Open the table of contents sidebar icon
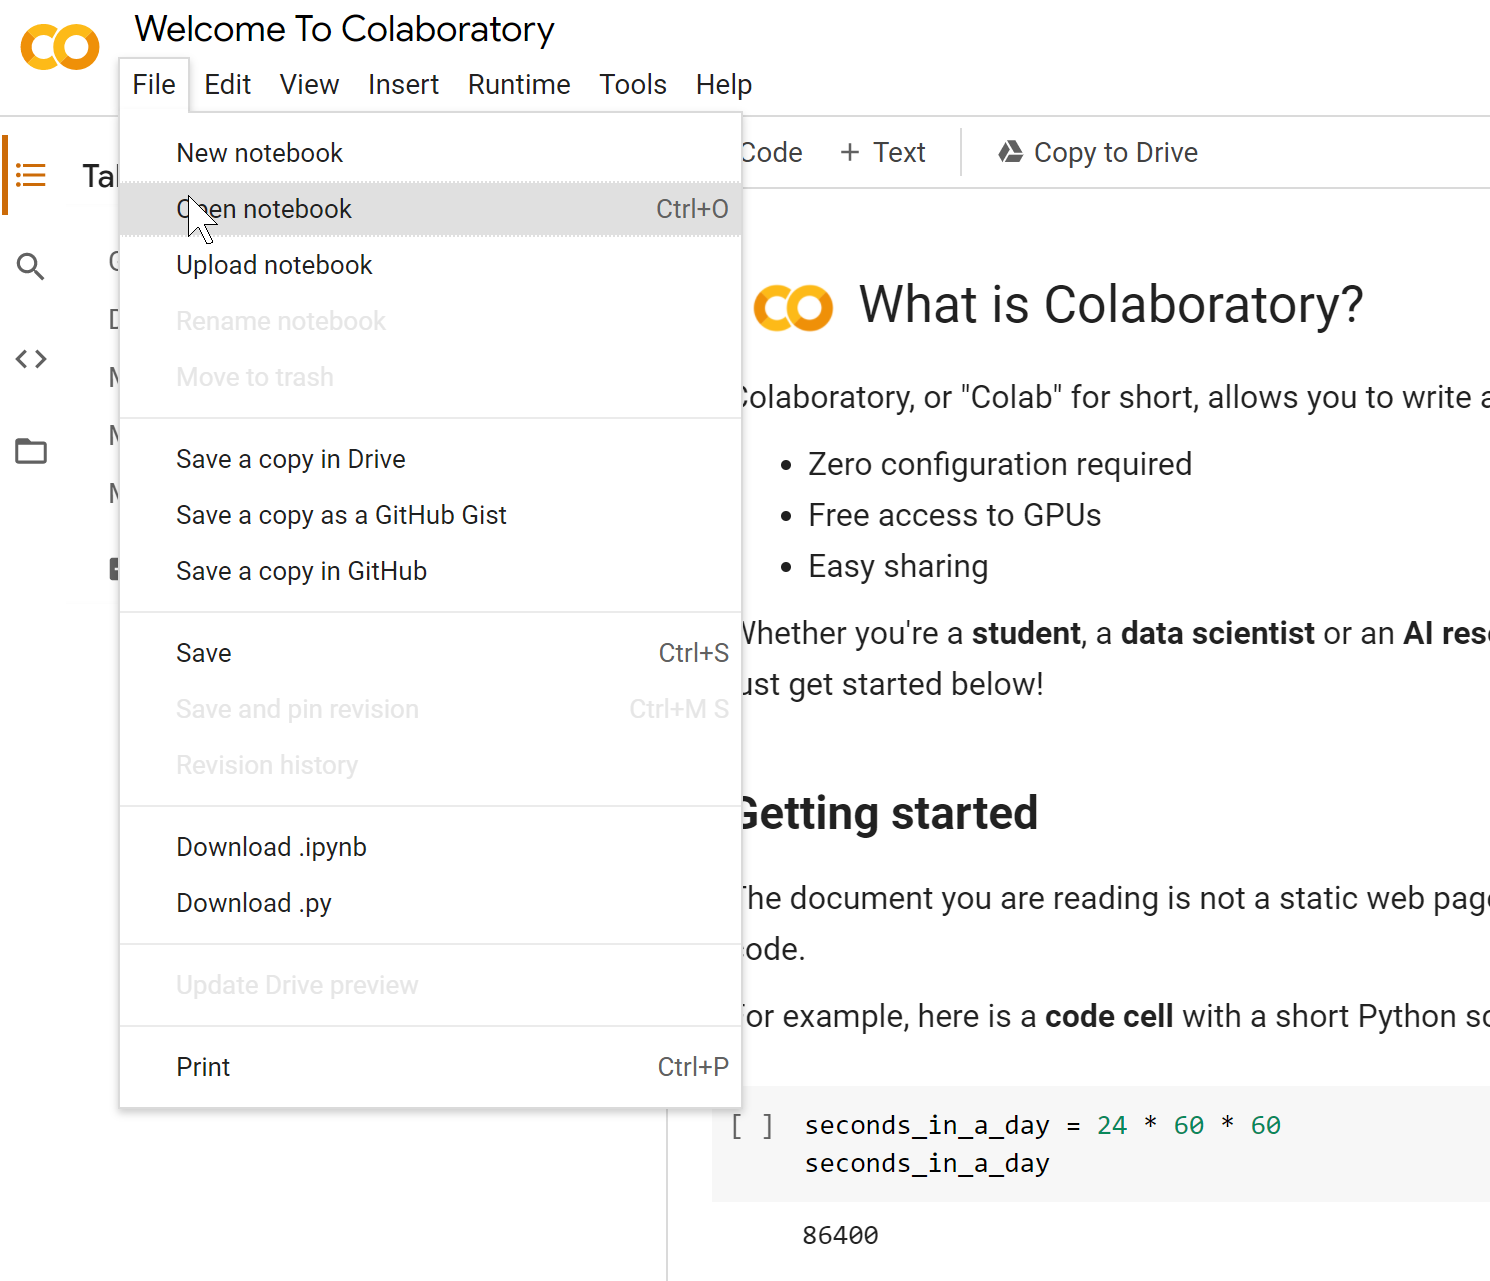 click(31, 176)
